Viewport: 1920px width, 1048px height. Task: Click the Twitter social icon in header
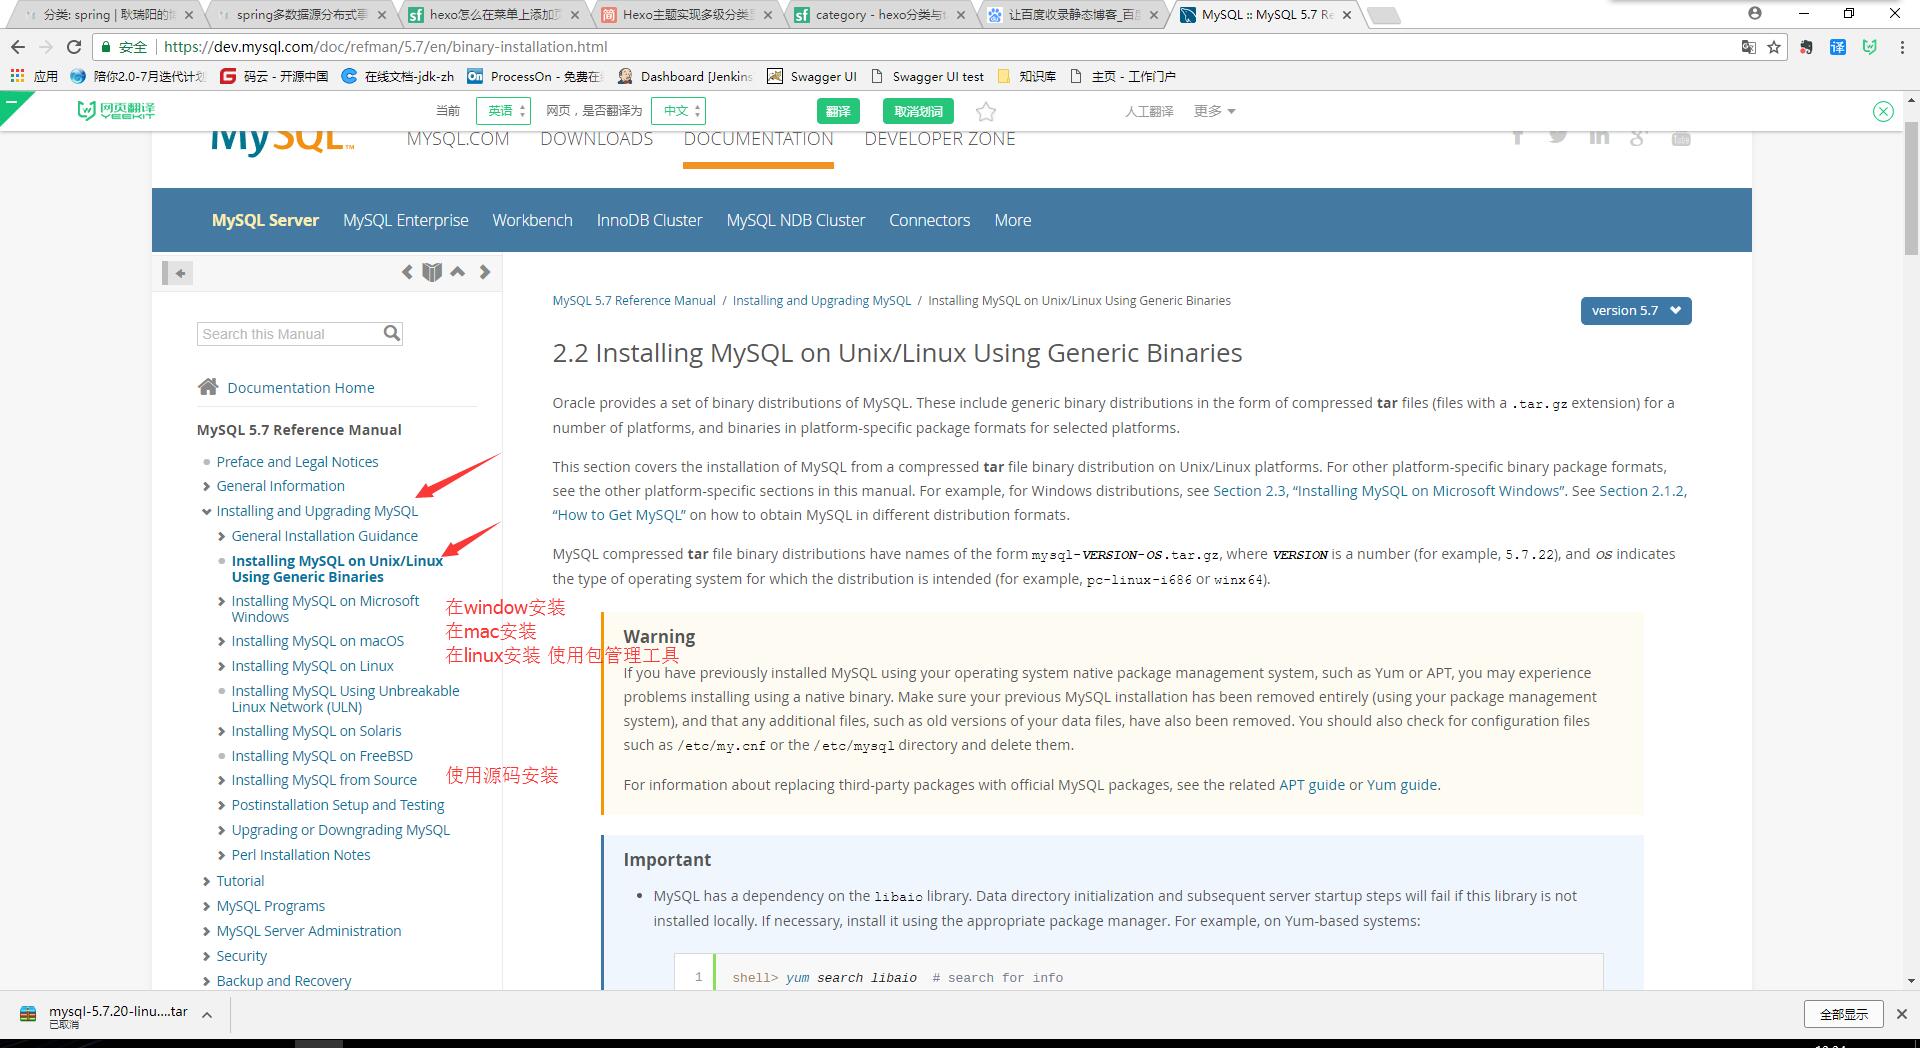[1558, 137]
